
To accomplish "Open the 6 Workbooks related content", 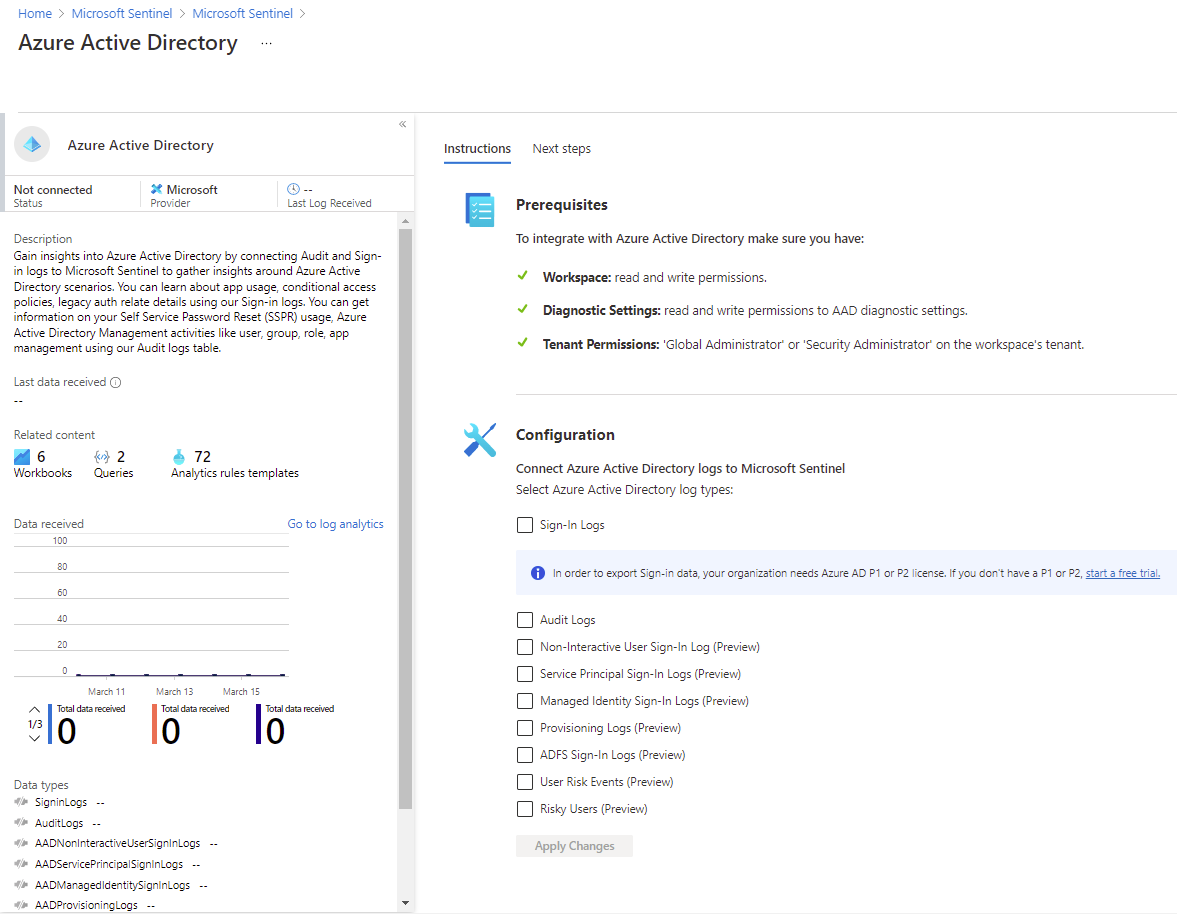I will pyautogui.click(x=43, y=464).
